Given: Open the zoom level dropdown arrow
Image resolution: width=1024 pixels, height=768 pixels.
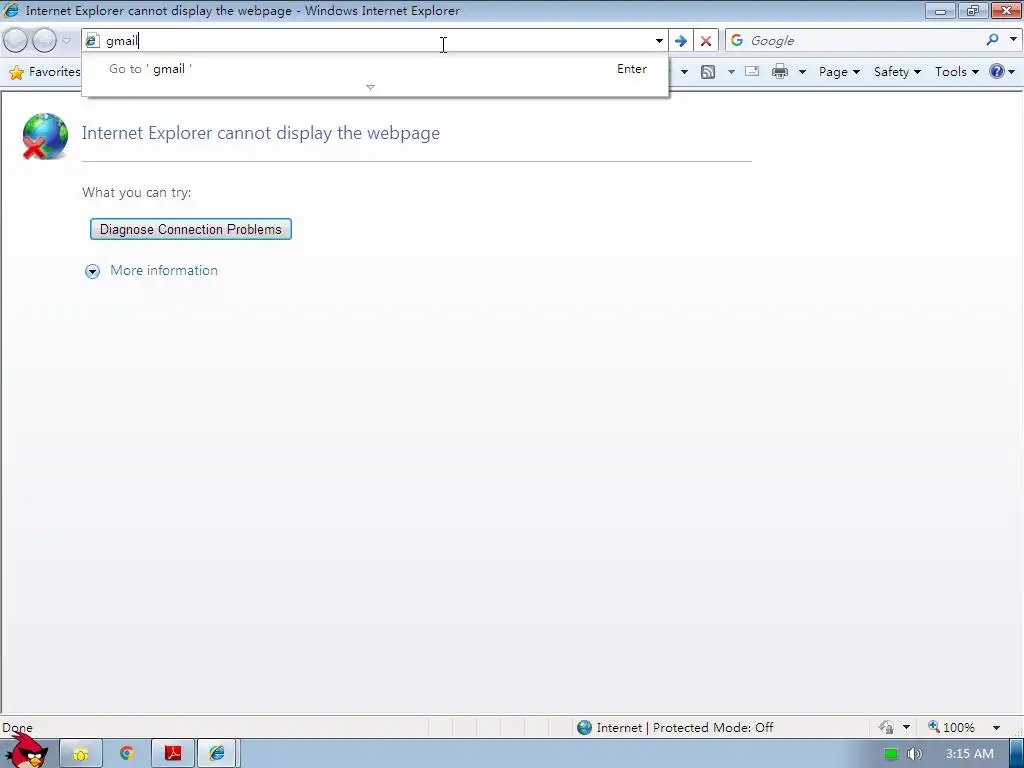Looking at the screenshot, I should coord(996,728).
